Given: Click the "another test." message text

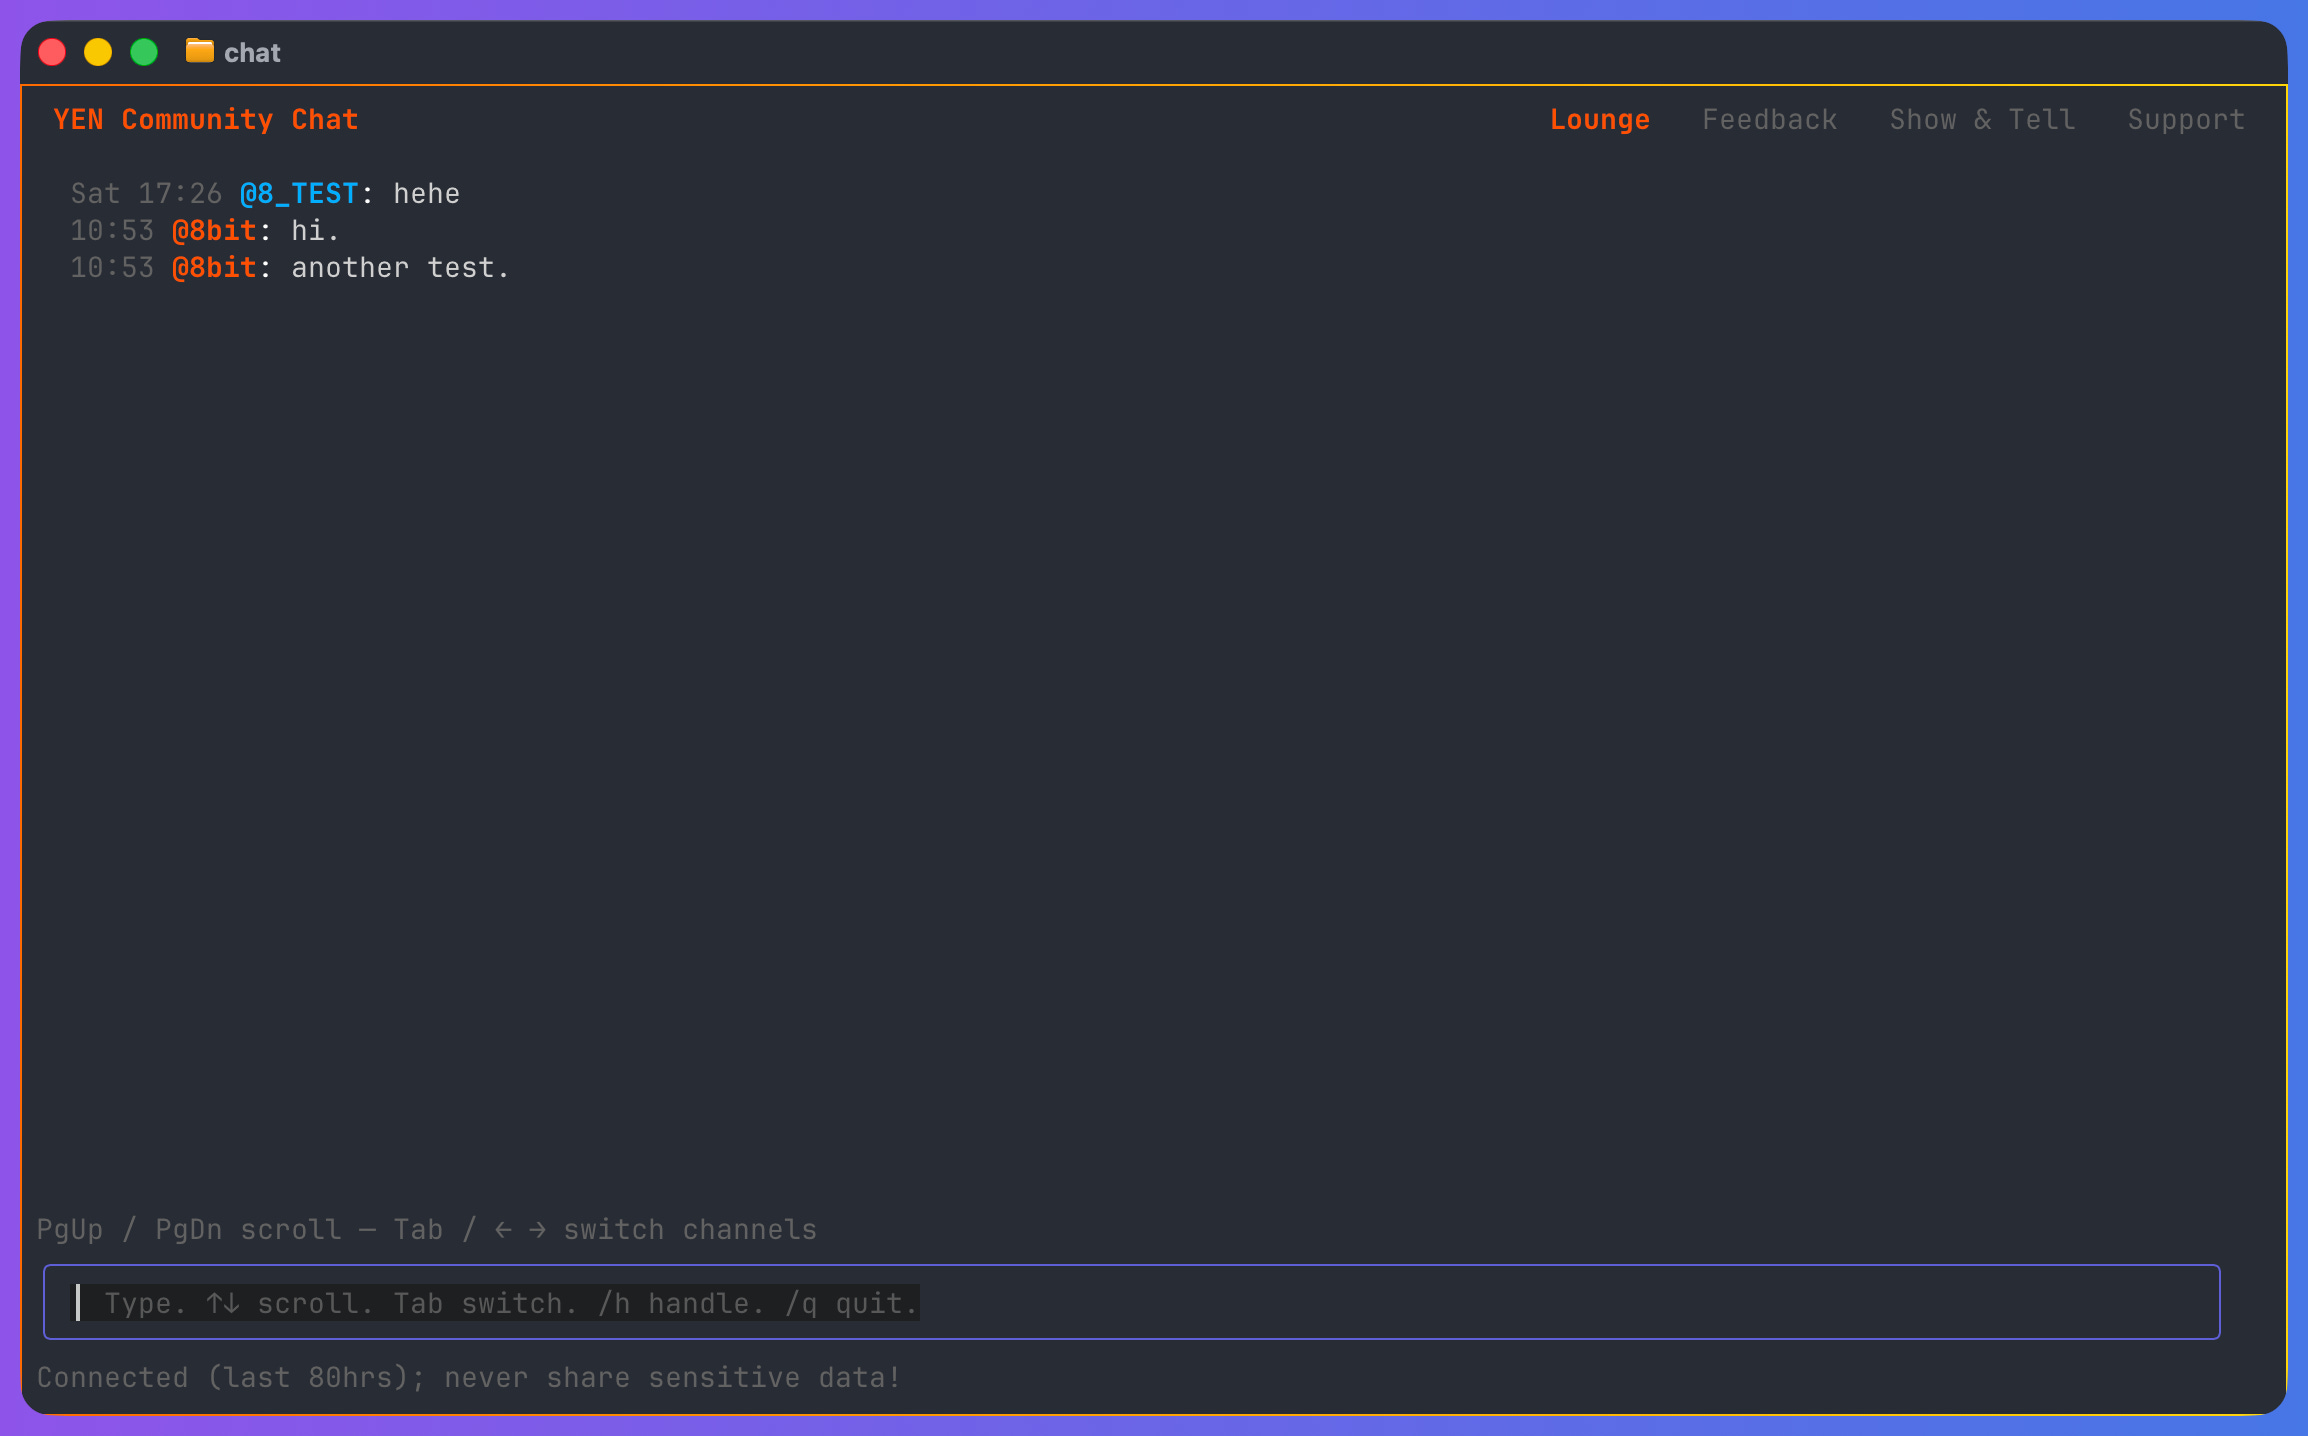Looking at the screenshot, I should point(400,268).
